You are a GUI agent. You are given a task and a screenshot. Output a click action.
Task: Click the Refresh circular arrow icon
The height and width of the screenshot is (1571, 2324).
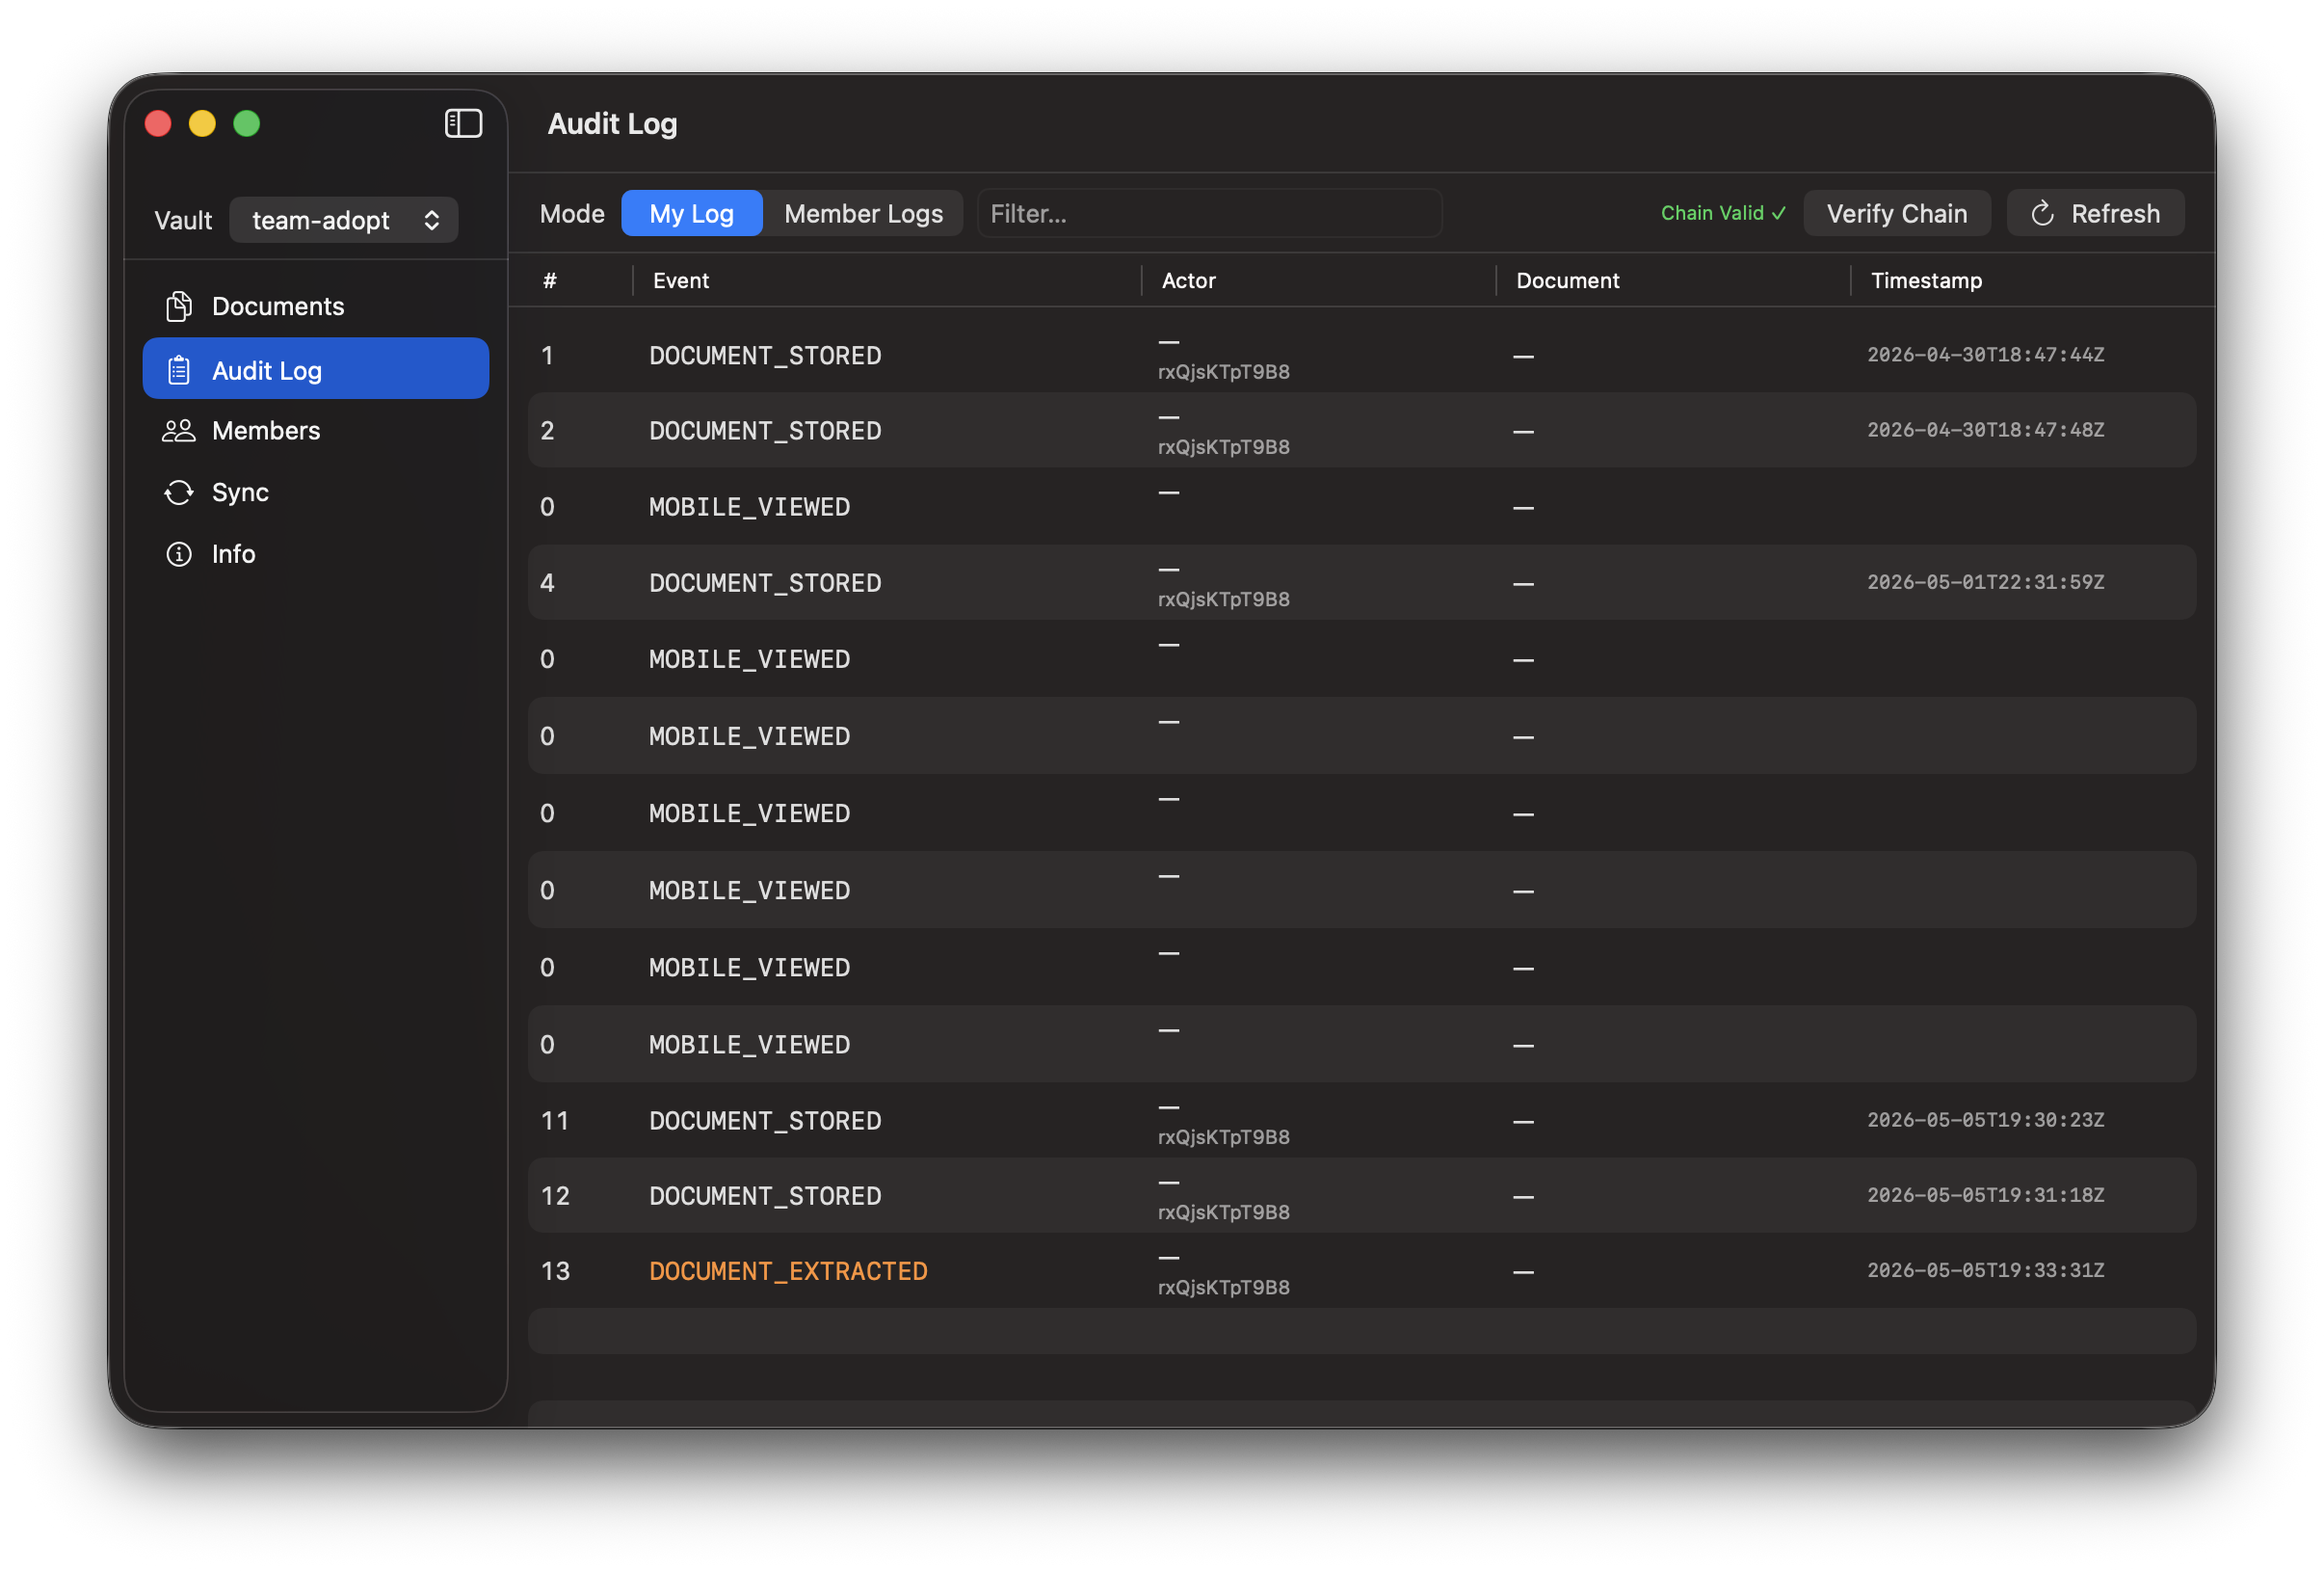click(x=2043, y=213)
